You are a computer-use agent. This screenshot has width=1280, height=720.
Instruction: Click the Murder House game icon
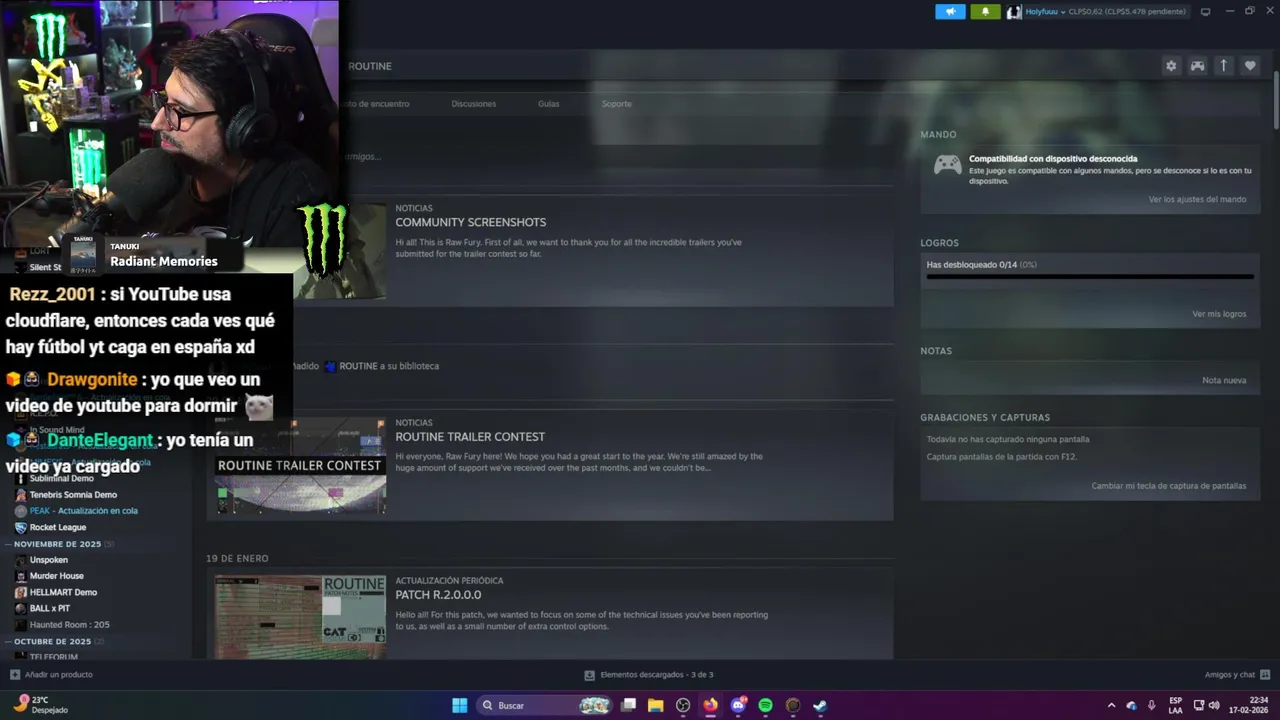[x=21, y=576]
